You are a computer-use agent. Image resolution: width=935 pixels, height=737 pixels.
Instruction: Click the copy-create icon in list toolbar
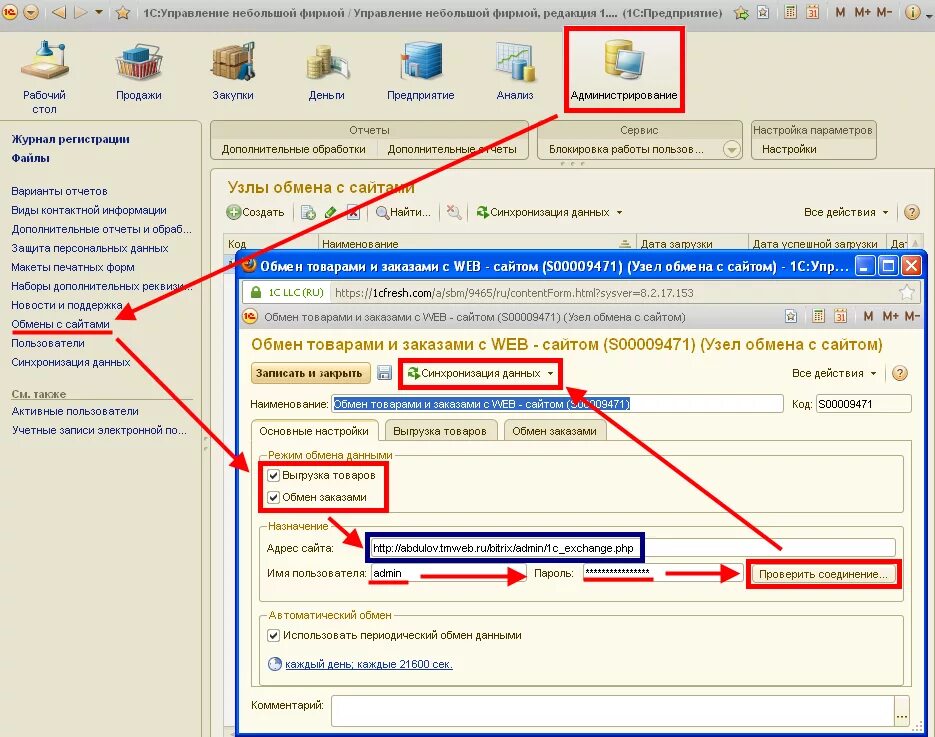click(x=308, y=212)
